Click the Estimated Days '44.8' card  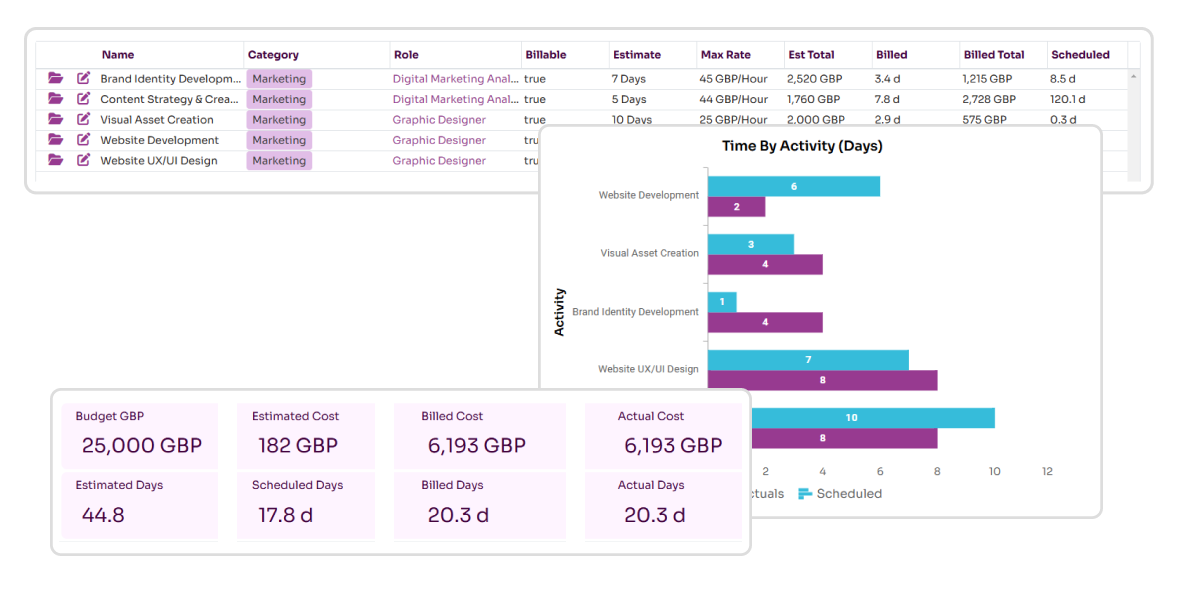(140, 505)
